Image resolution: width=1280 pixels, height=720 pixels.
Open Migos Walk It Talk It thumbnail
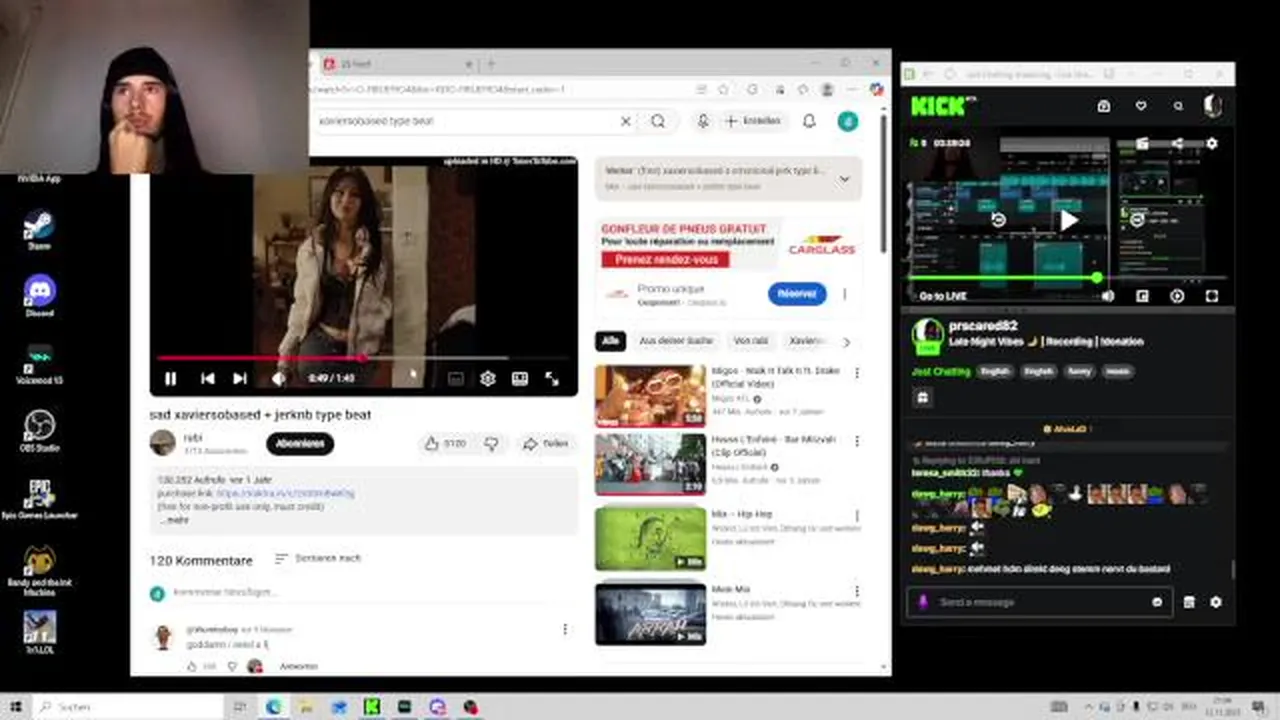650,396
